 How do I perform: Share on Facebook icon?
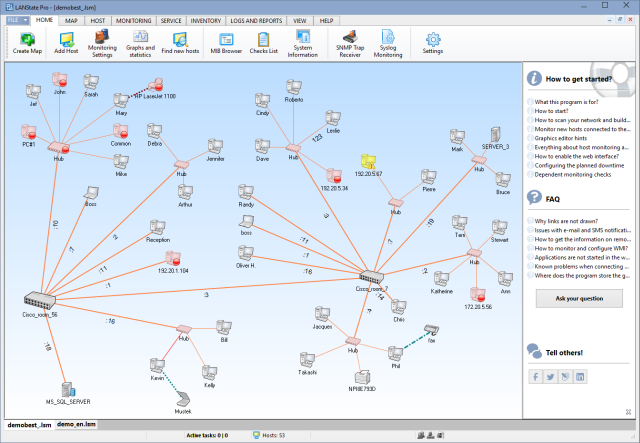(536, 376)
